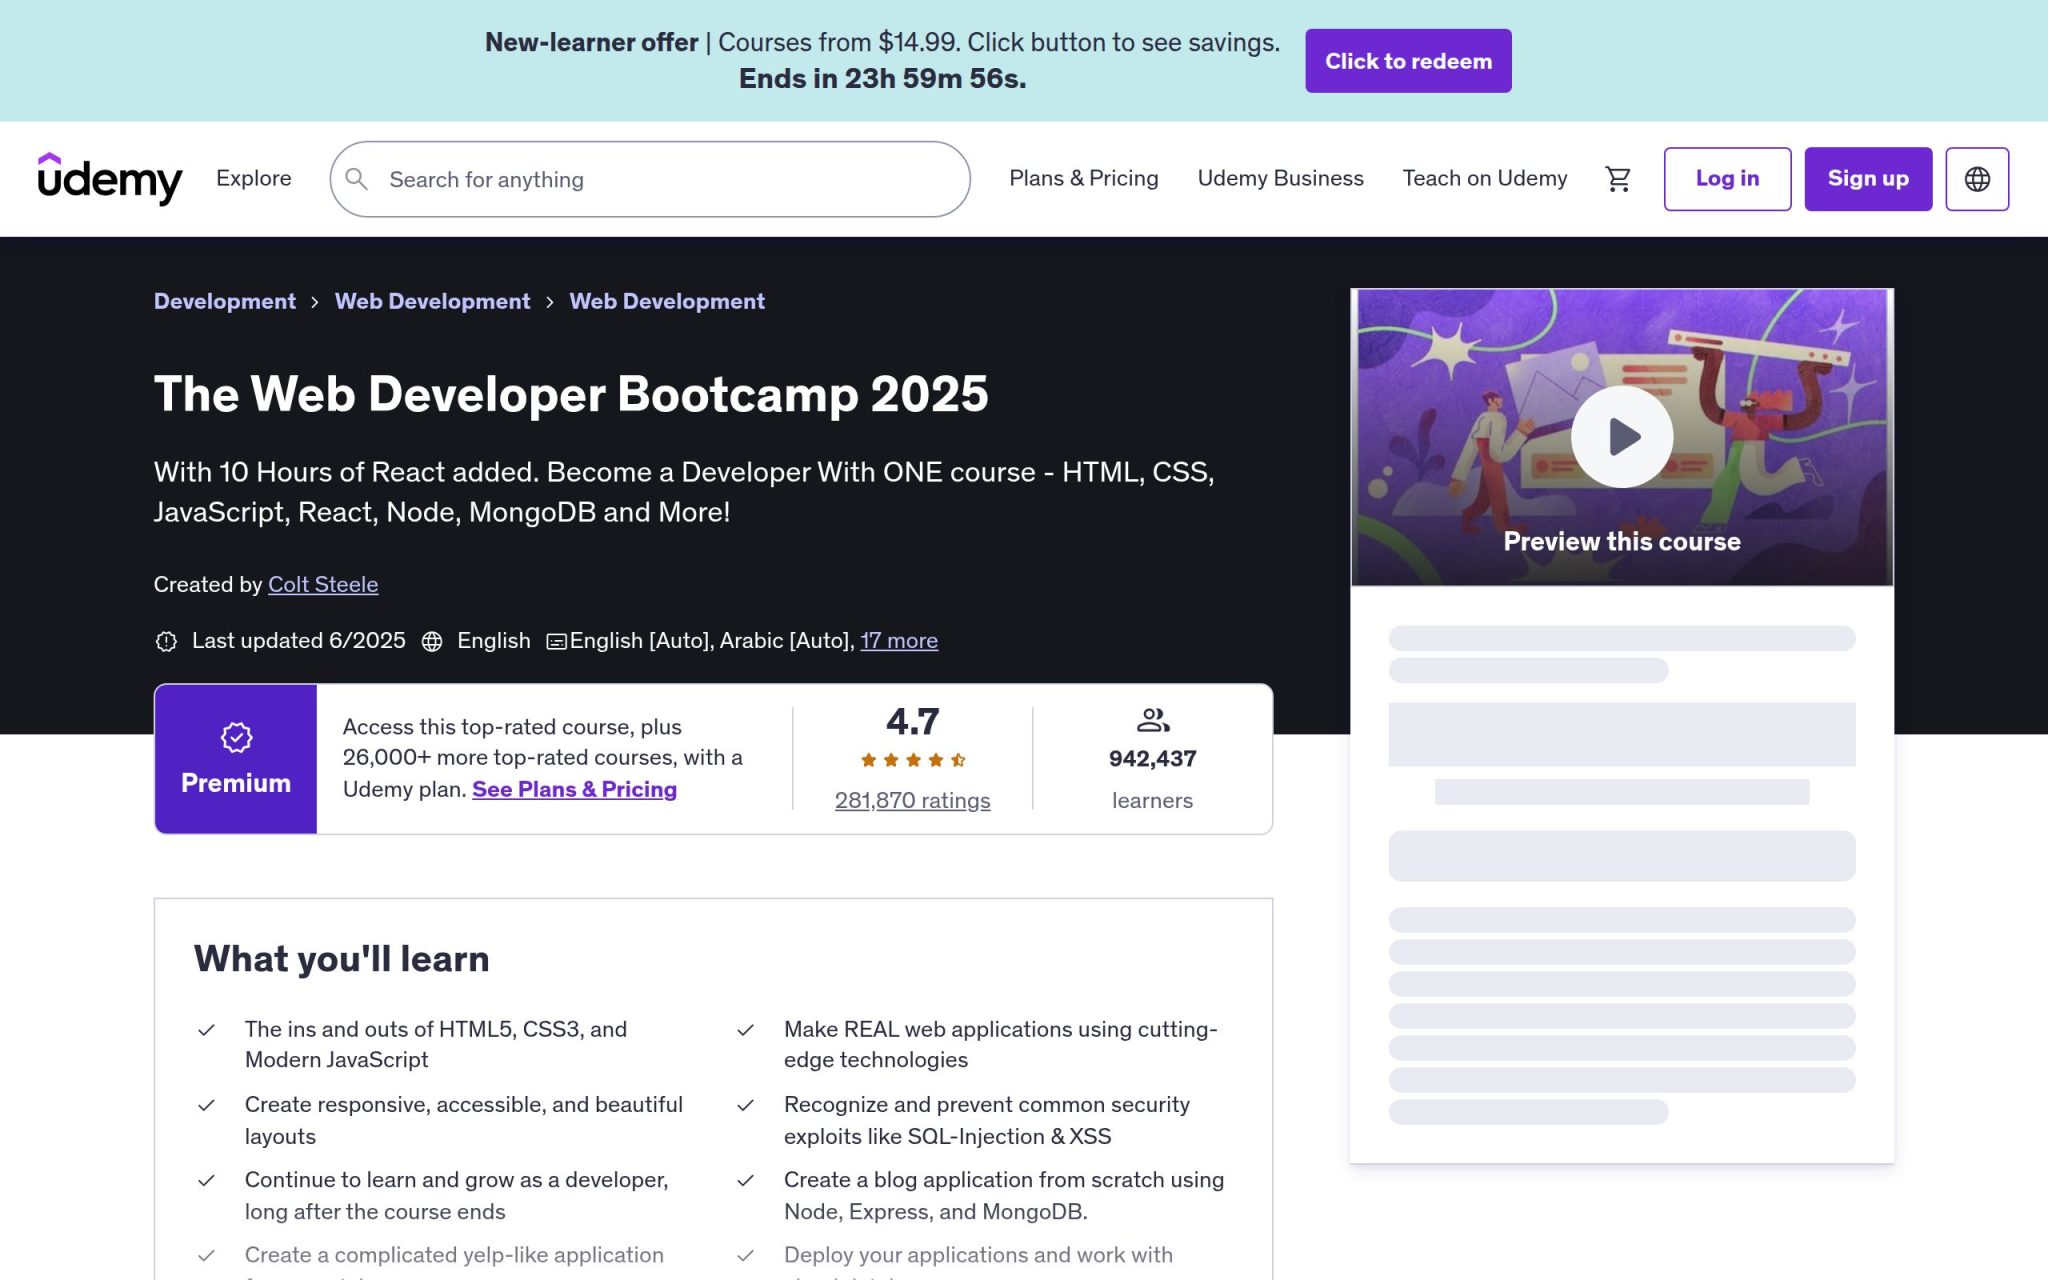Click The Web Developer Bootcamp 2025 title
This screenshot has height=1280, width=2048.
tap(571, 394)
